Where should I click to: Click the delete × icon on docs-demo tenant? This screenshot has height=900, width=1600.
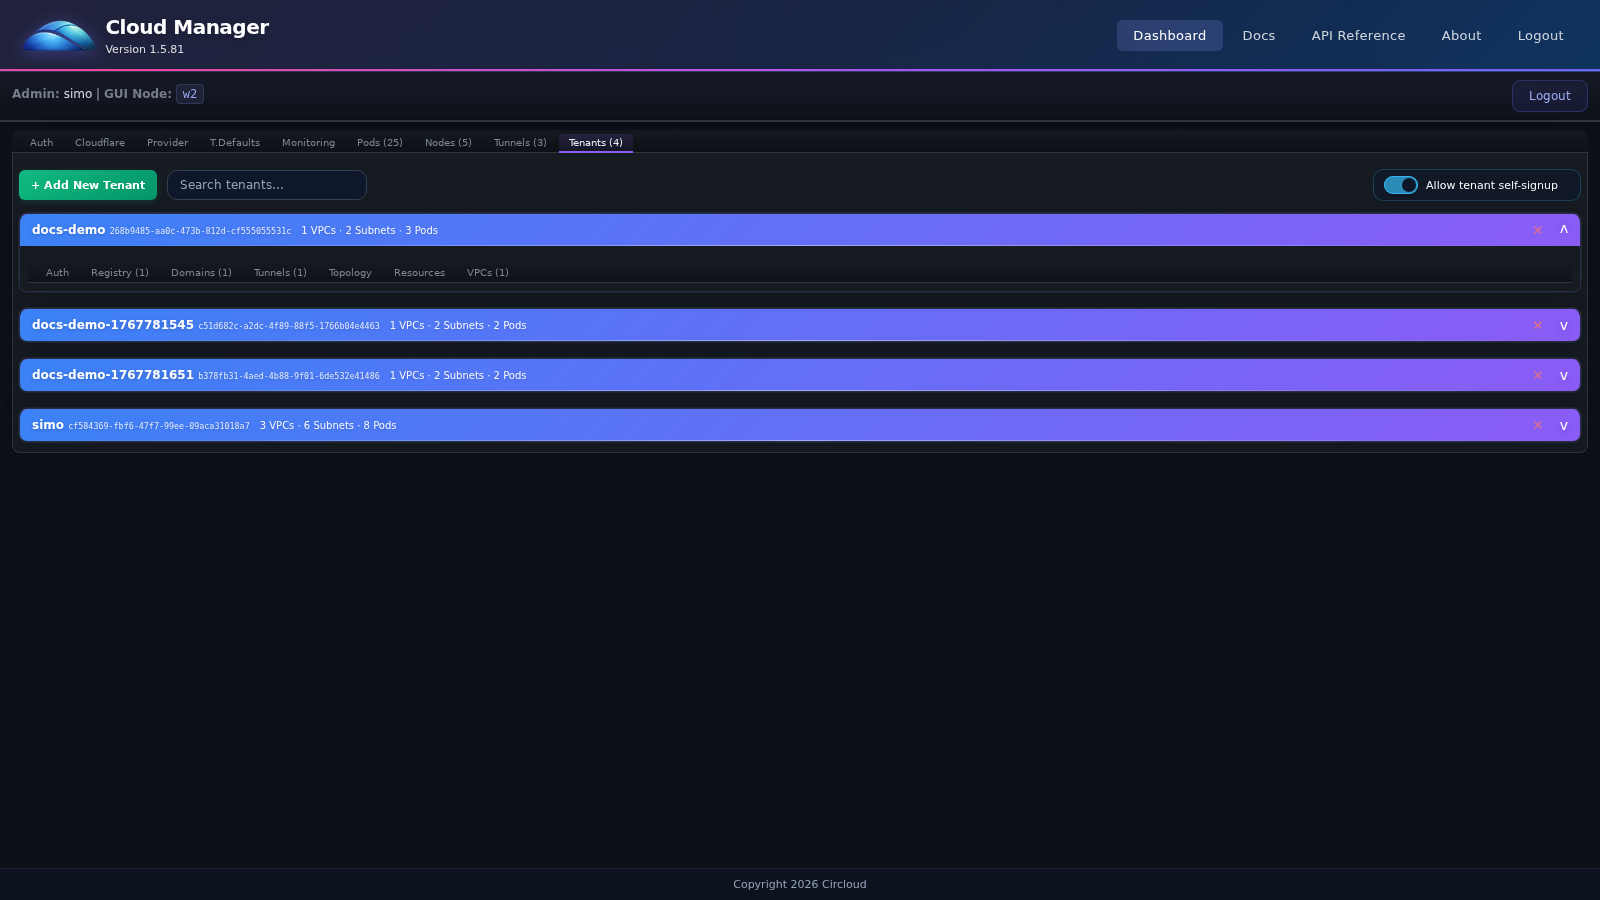coord(1538,229)
